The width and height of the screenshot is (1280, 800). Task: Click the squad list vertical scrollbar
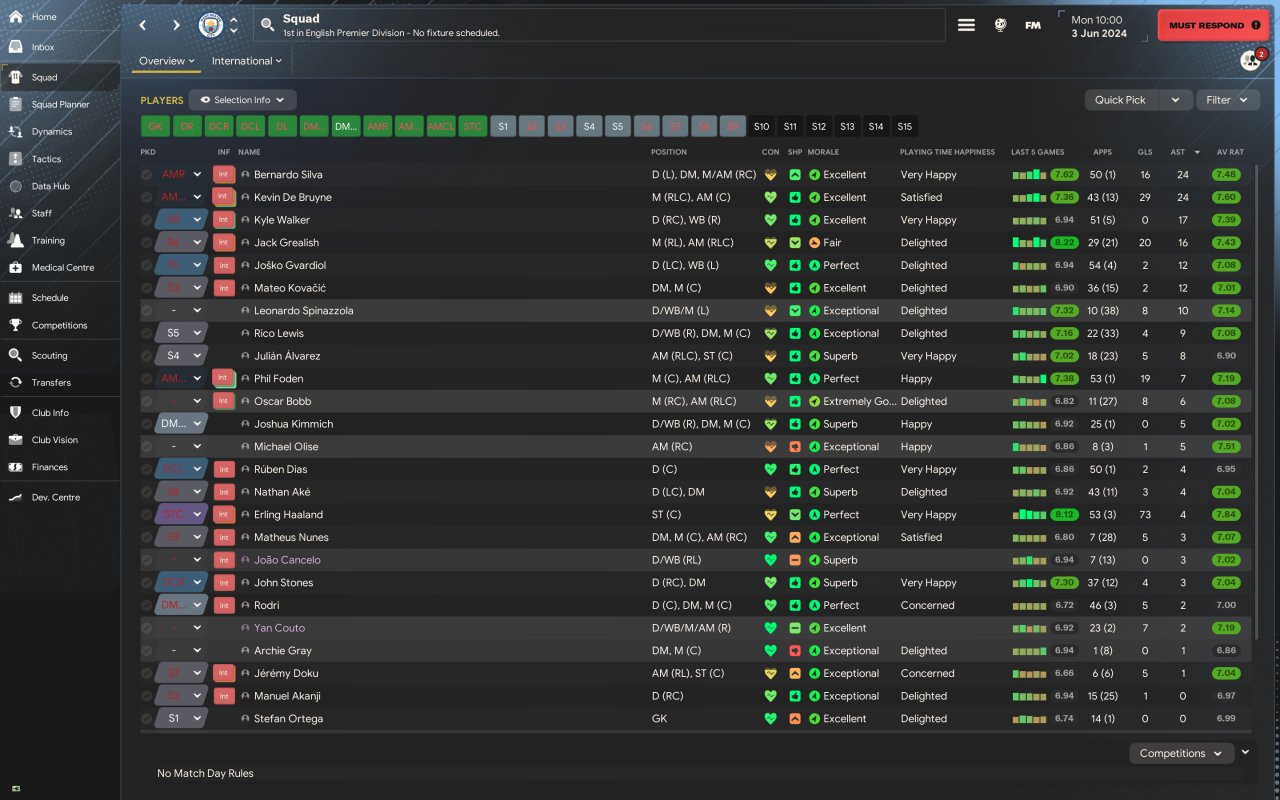pos(1256,400)
